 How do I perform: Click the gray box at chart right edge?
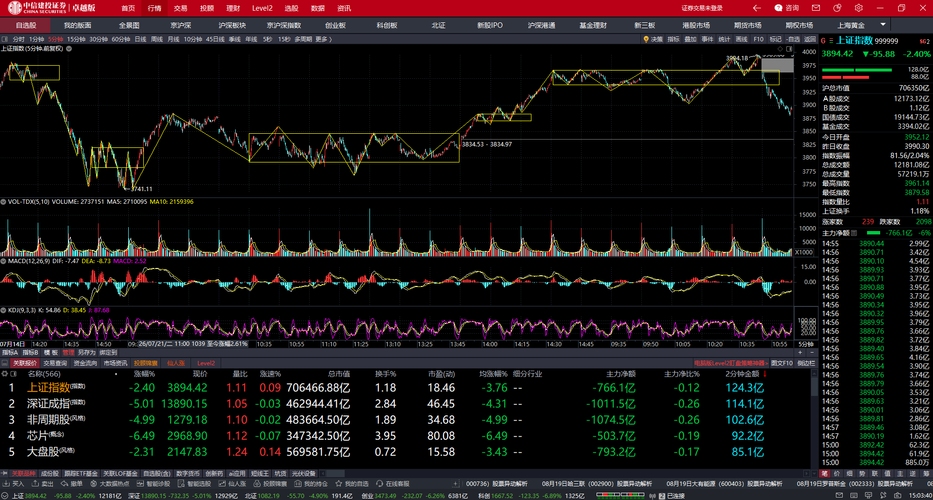[777, 65]
